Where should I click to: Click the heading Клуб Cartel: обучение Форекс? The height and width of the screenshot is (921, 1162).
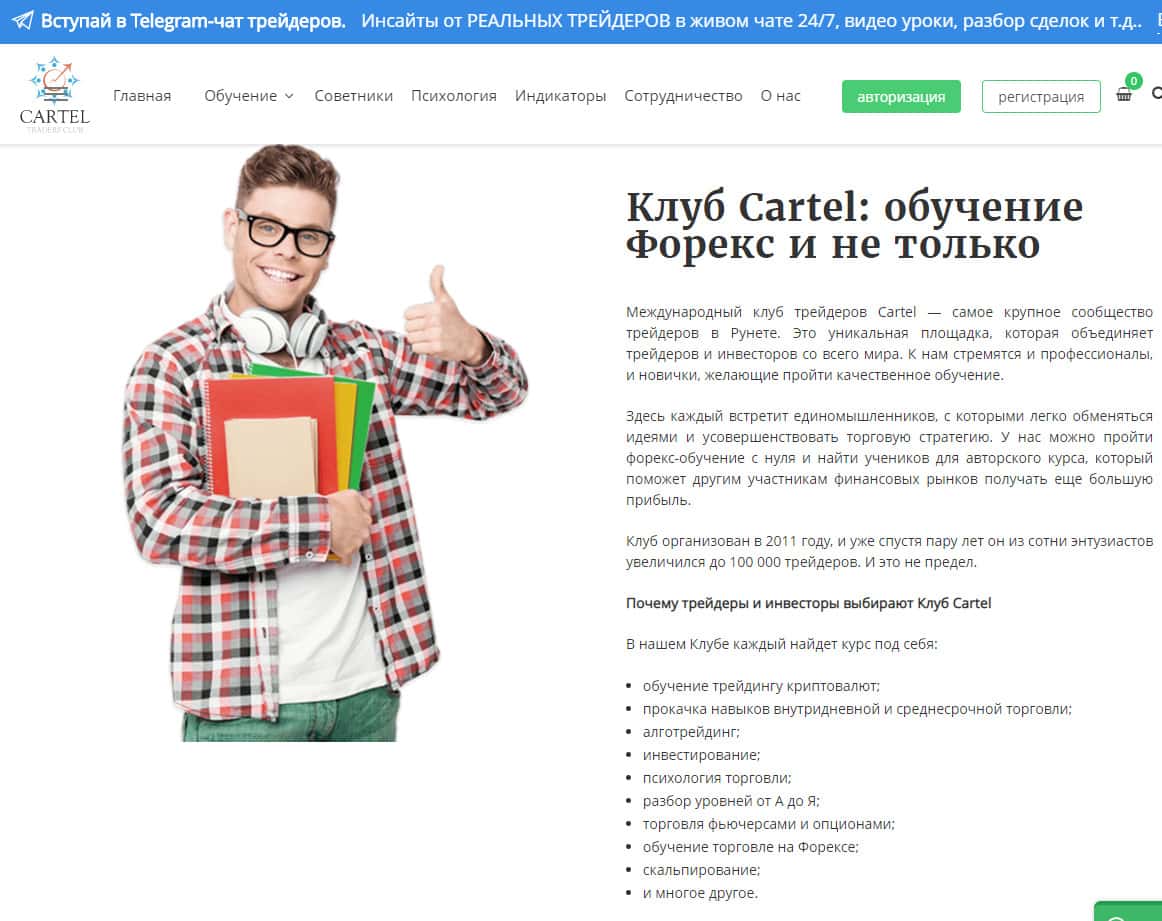pyautogui.click(x=854, y=225)
